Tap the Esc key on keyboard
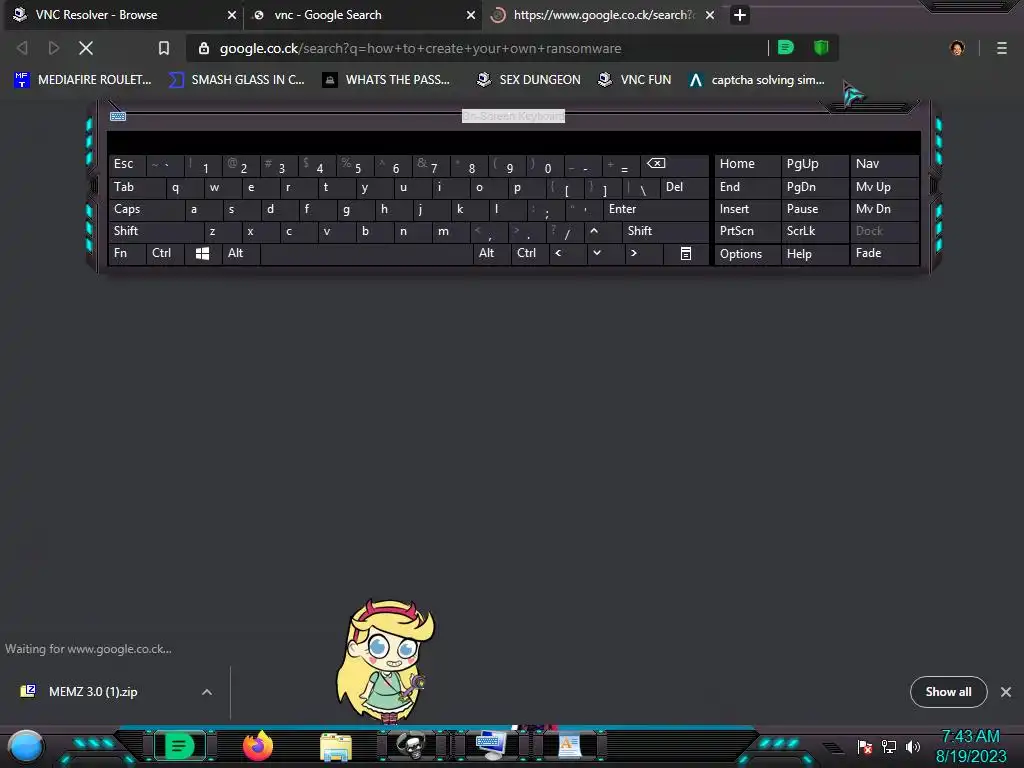The image size is (1024, 768). tap(127, 165)
